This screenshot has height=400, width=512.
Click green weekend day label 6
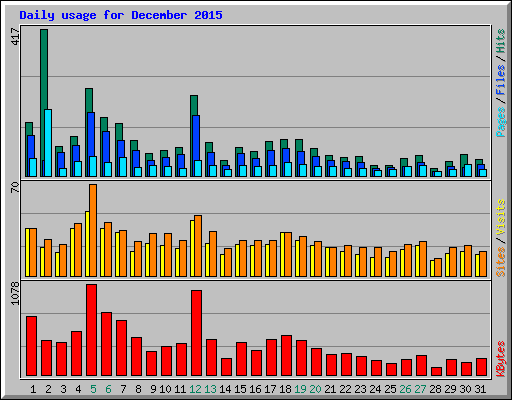click(x=108, y=389)
